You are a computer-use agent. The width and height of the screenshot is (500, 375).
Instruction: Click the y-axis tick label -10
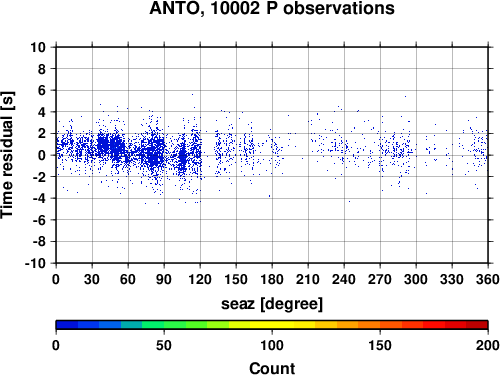[x=35, y=263]
